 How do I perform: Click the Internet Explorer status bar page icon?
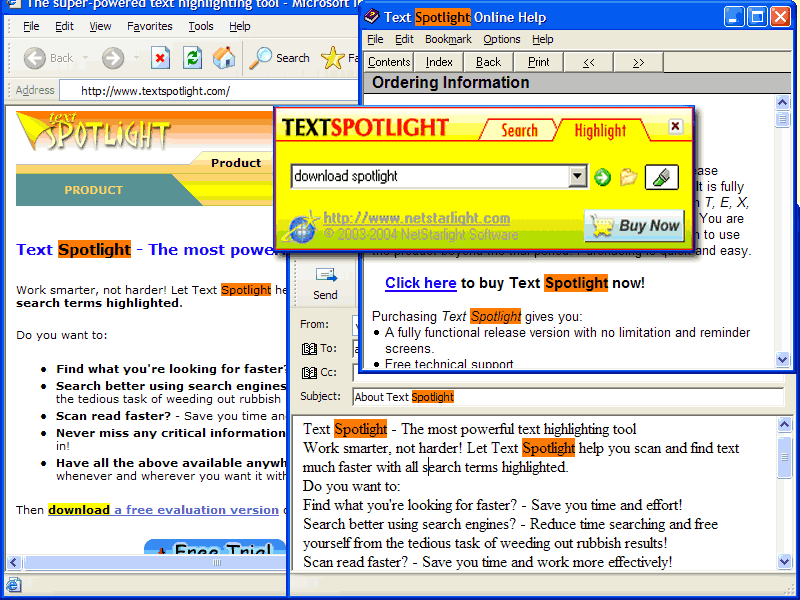14,585
